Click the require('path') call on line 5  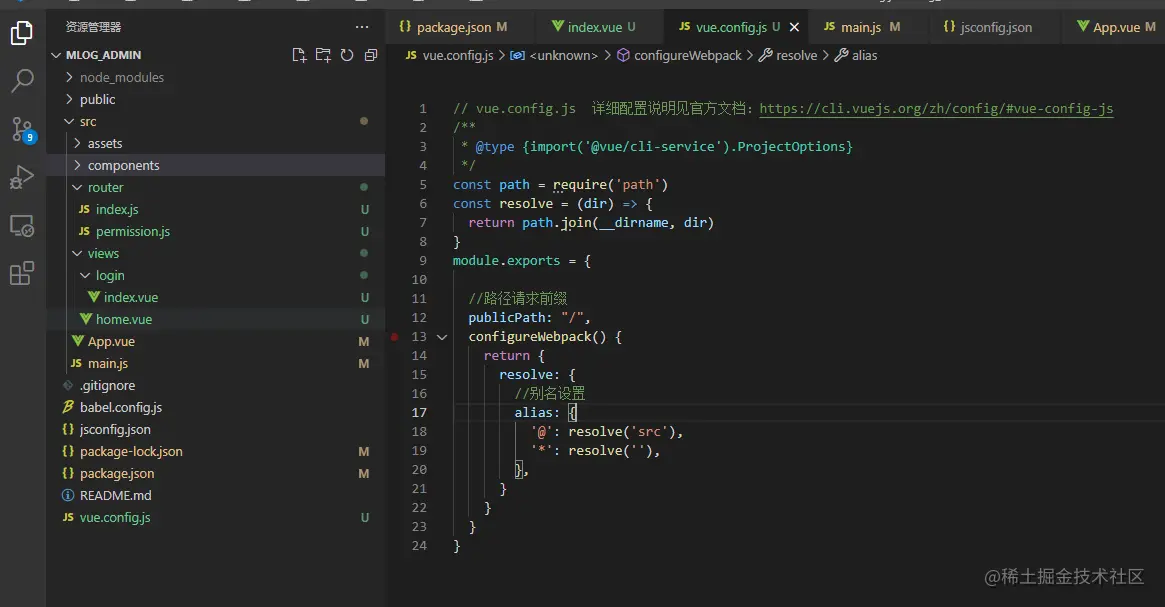[610, 184]
